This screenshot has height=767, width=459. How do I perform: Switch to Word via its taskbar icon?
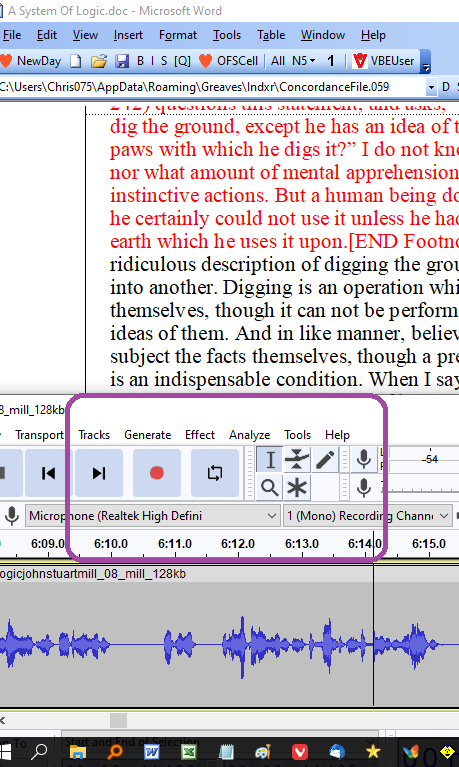tap(152, 752)
